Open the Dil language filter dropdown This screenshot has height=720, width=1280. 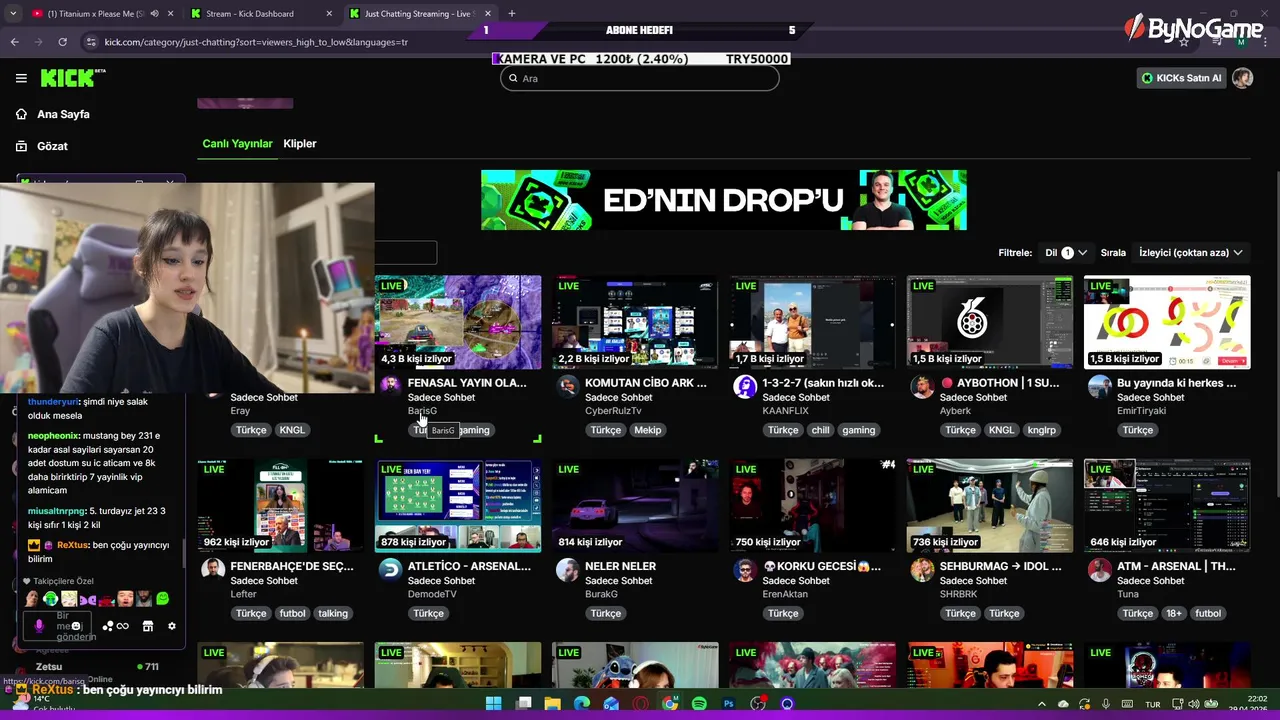coord(1066,253)
